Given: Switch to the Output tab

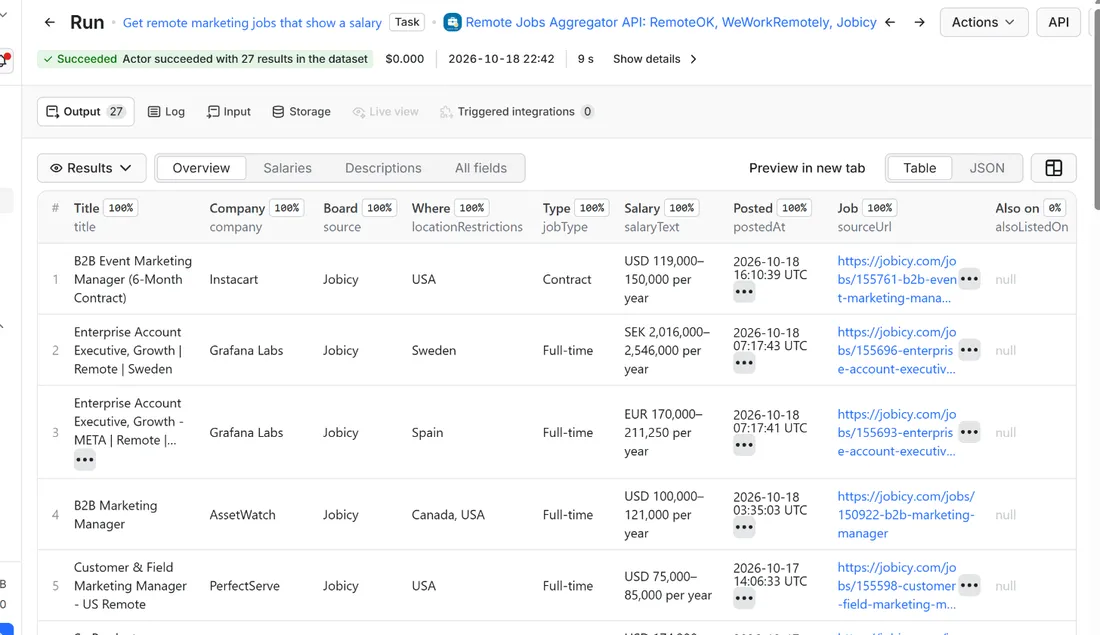Looking at the screenshot, I should [x=86, y=112].
